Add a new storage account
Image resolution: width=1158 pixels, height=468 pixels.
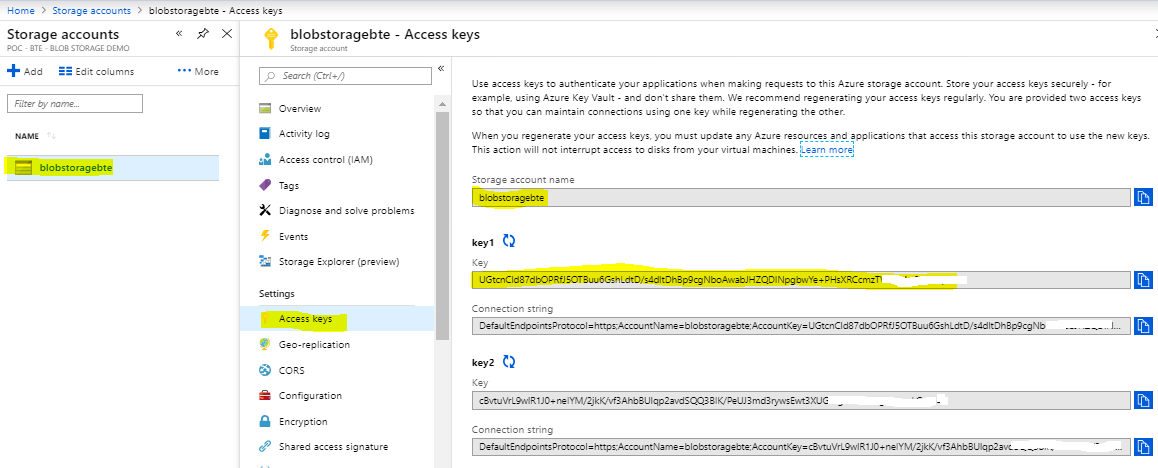click(x=25, y=72)
